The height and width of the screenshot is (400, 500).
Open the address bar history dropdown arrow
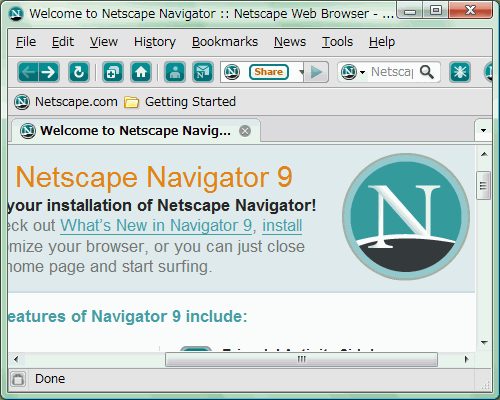tap(301, 72)
